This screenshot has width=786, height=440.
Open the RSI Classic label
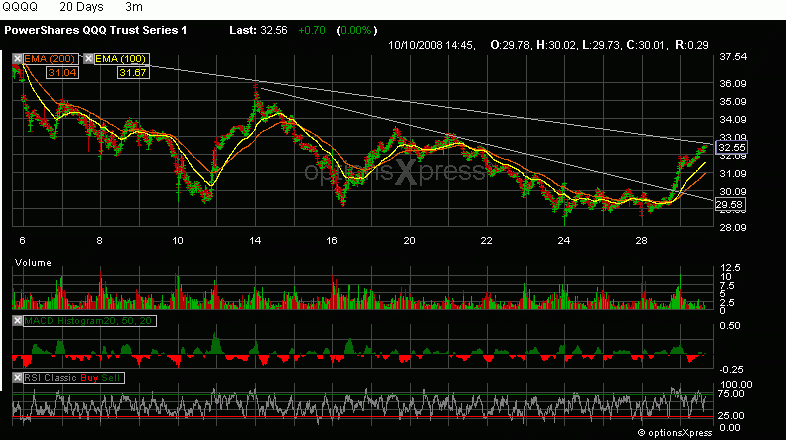coord(50,378)
